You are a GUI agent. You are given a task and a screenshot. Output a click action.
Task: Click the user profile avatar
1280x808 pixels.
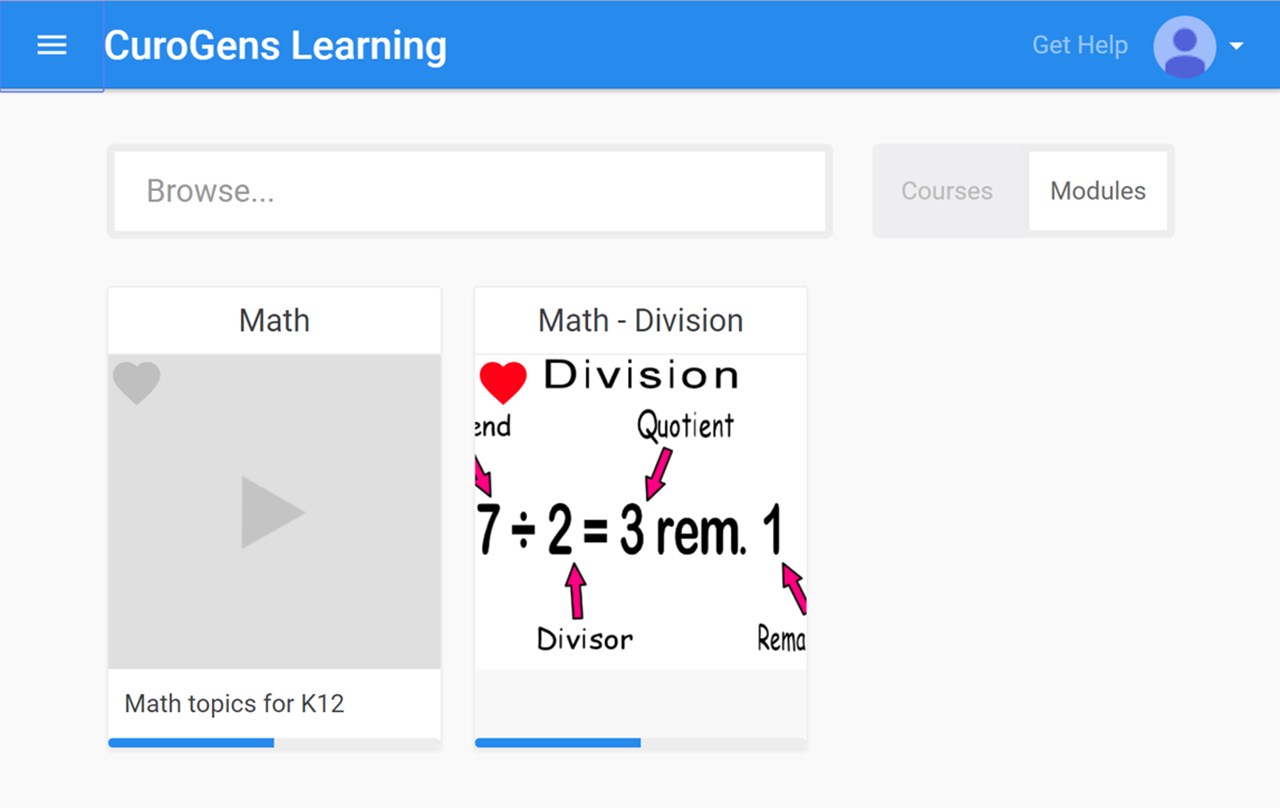1185,46
